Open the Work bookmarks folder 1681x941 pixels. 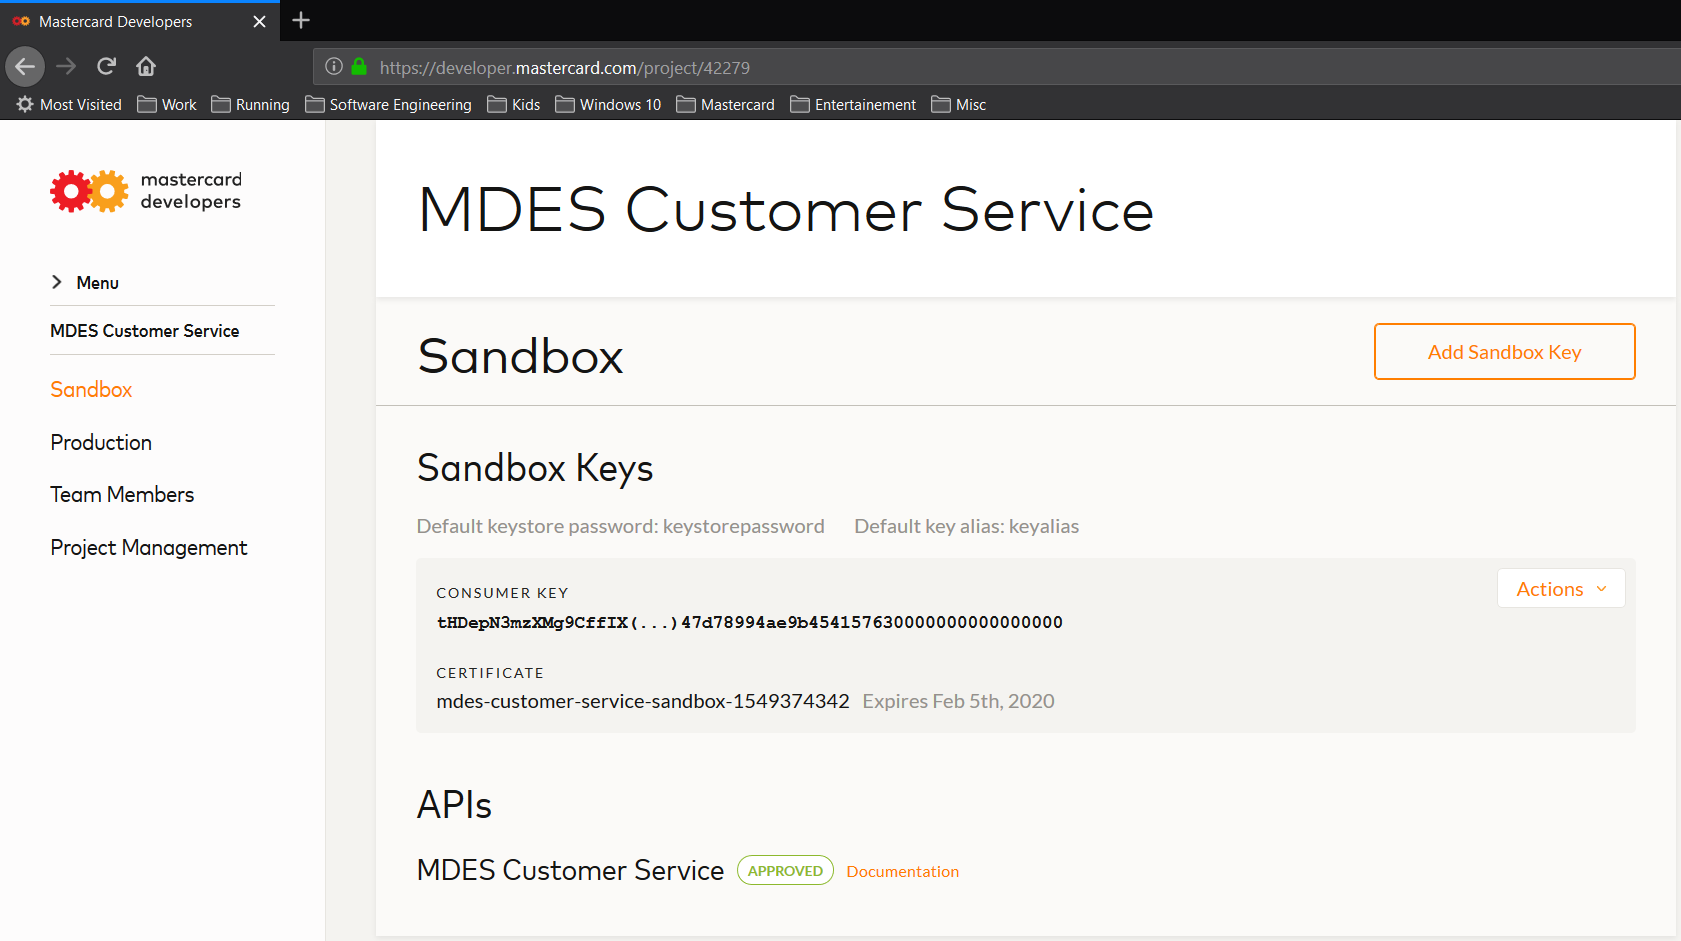click(x=167, y=104)
